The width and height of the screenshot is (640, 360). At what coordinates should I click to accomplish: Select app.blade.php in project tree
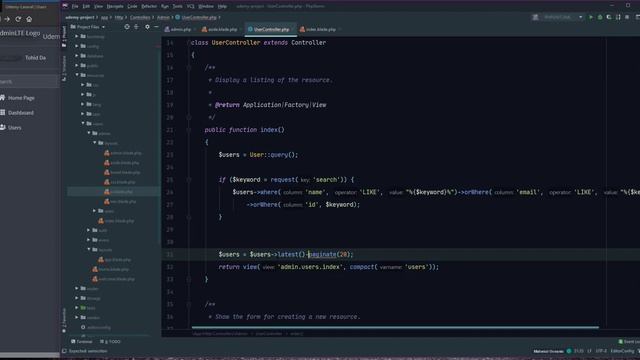[115, 260]
